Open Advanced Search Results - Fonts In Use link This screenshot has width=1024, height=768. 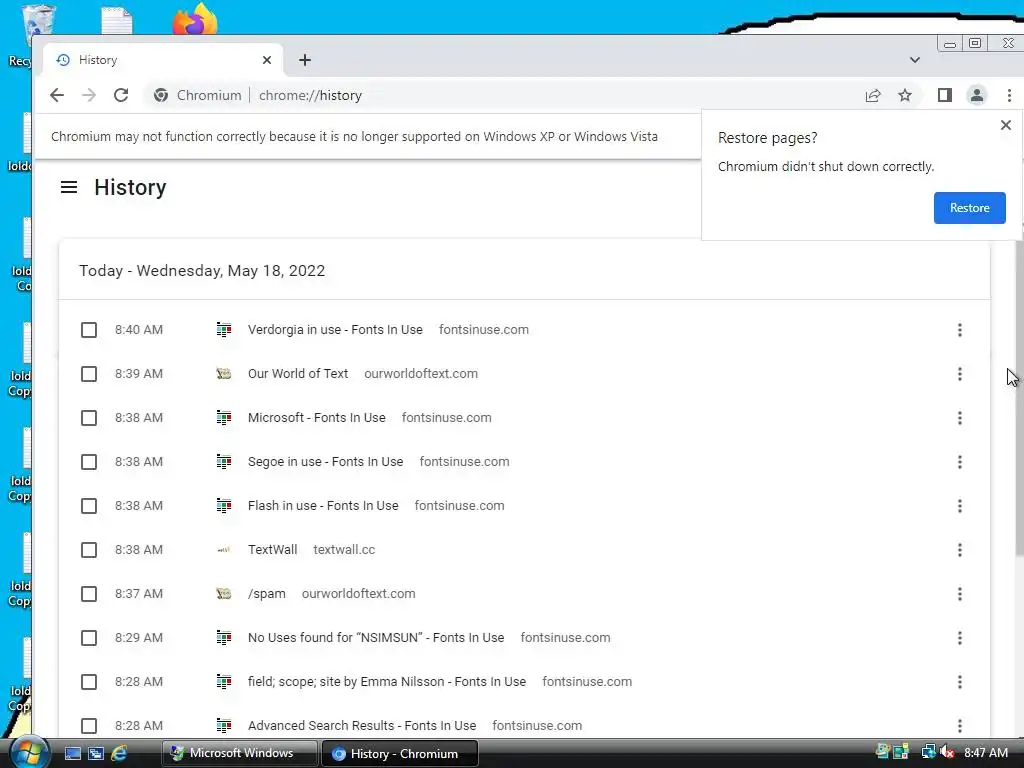[x=362, y=726]
